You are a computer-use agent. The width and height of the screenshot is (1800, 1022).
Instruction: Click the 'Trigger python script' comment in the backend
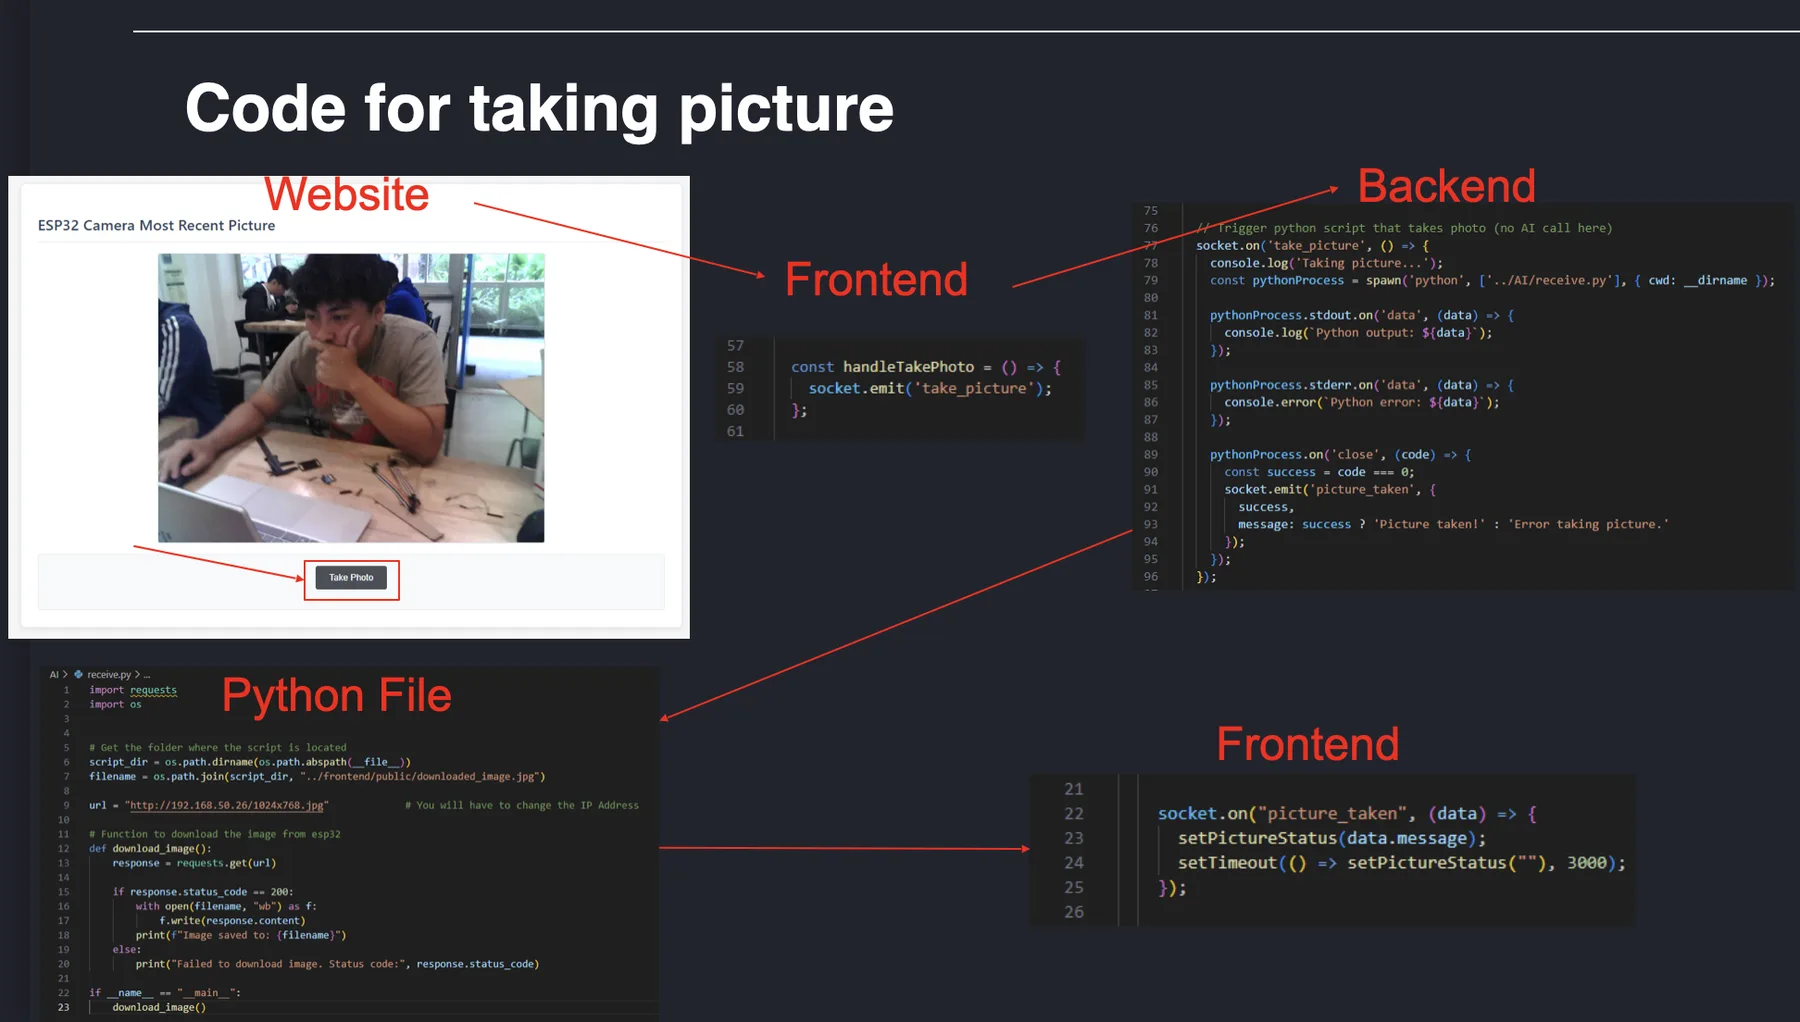[x=1404, y=228]
